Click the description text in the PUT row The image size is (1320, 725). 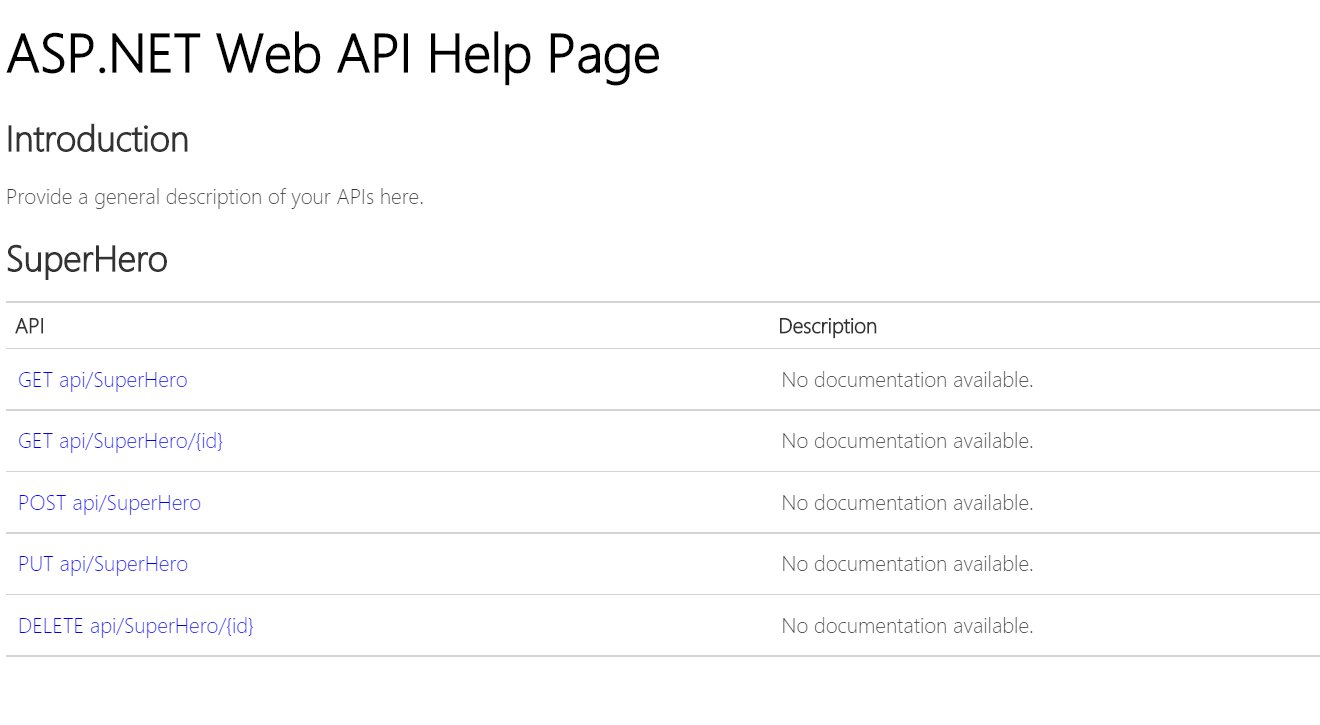906,564
